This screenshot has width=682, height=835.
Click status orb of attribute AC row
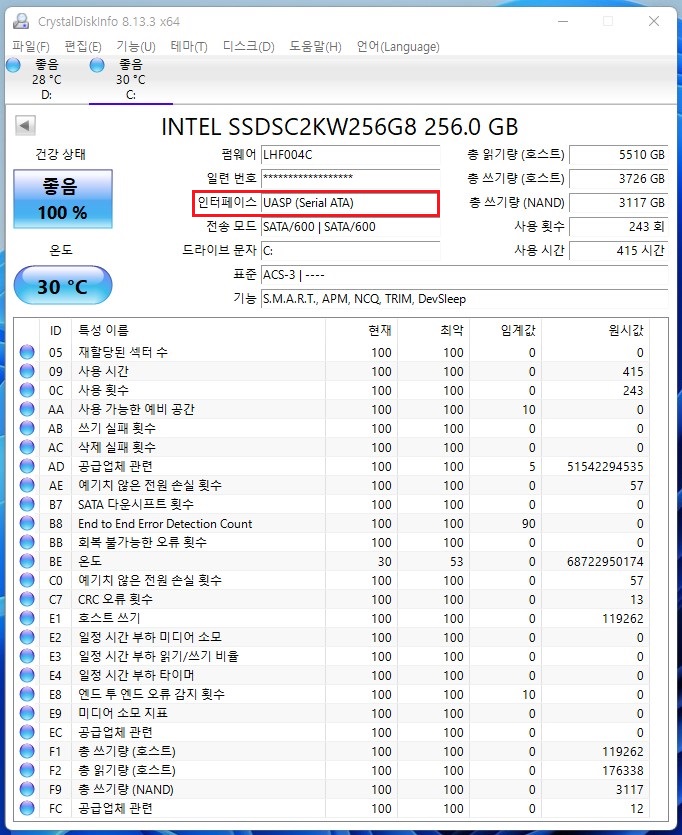(x=27, y=447)
